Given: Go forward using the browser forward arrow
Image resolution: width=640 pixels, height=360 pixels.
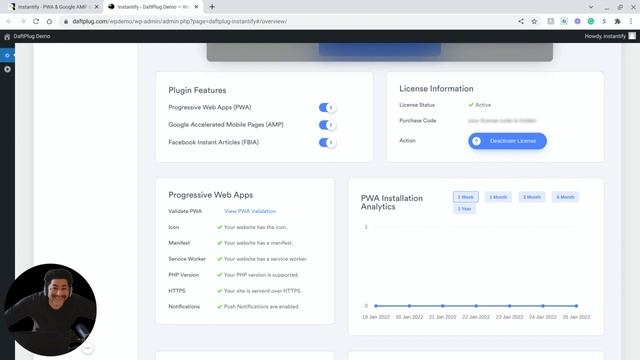Looking at the screenshot, I should [22, 21].
